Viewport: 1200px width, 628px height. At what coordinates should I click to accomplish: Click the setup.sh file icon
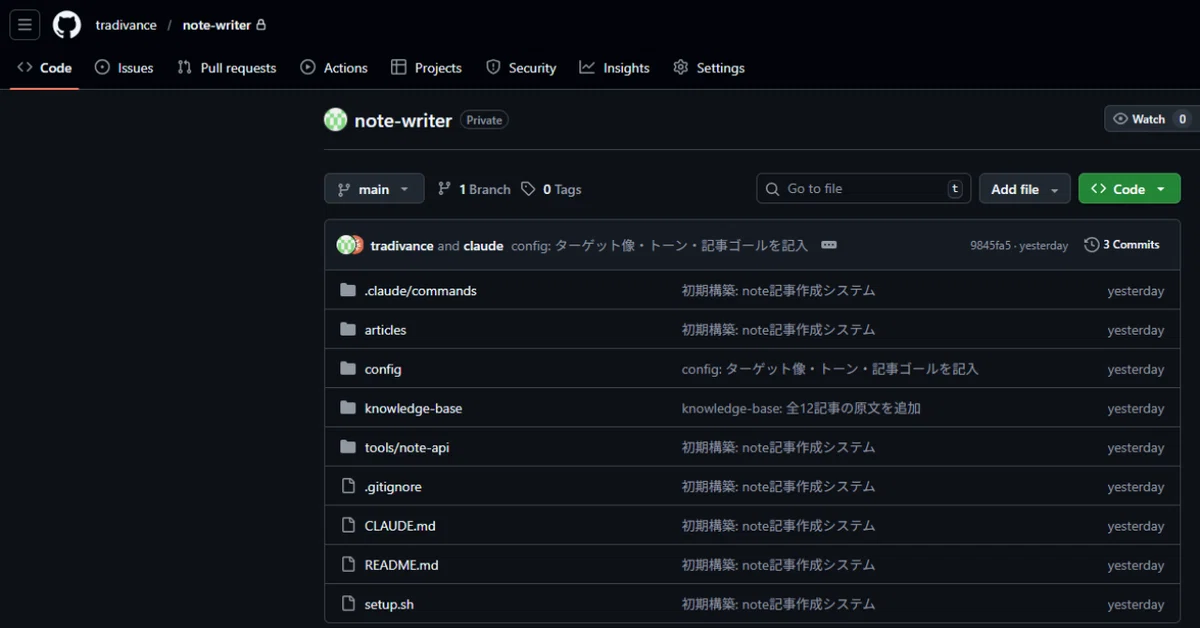point(348,603)
